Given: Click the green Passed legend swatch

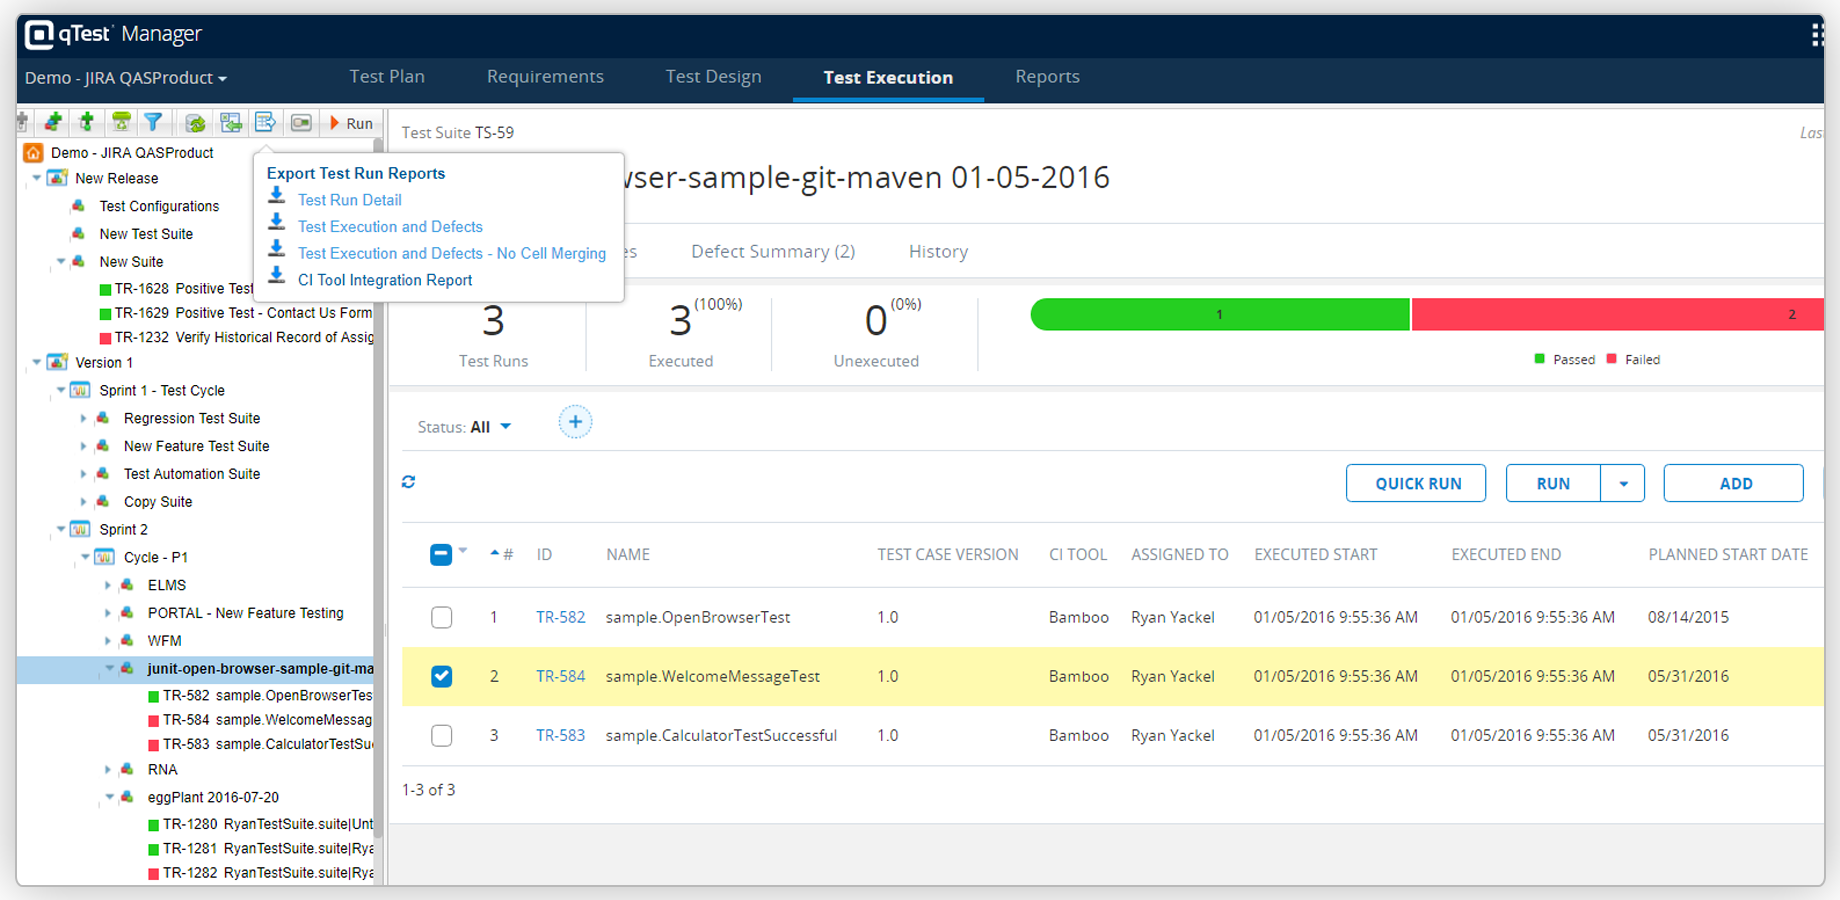Looking at the screenshot, I should [x=1540, y=359].
